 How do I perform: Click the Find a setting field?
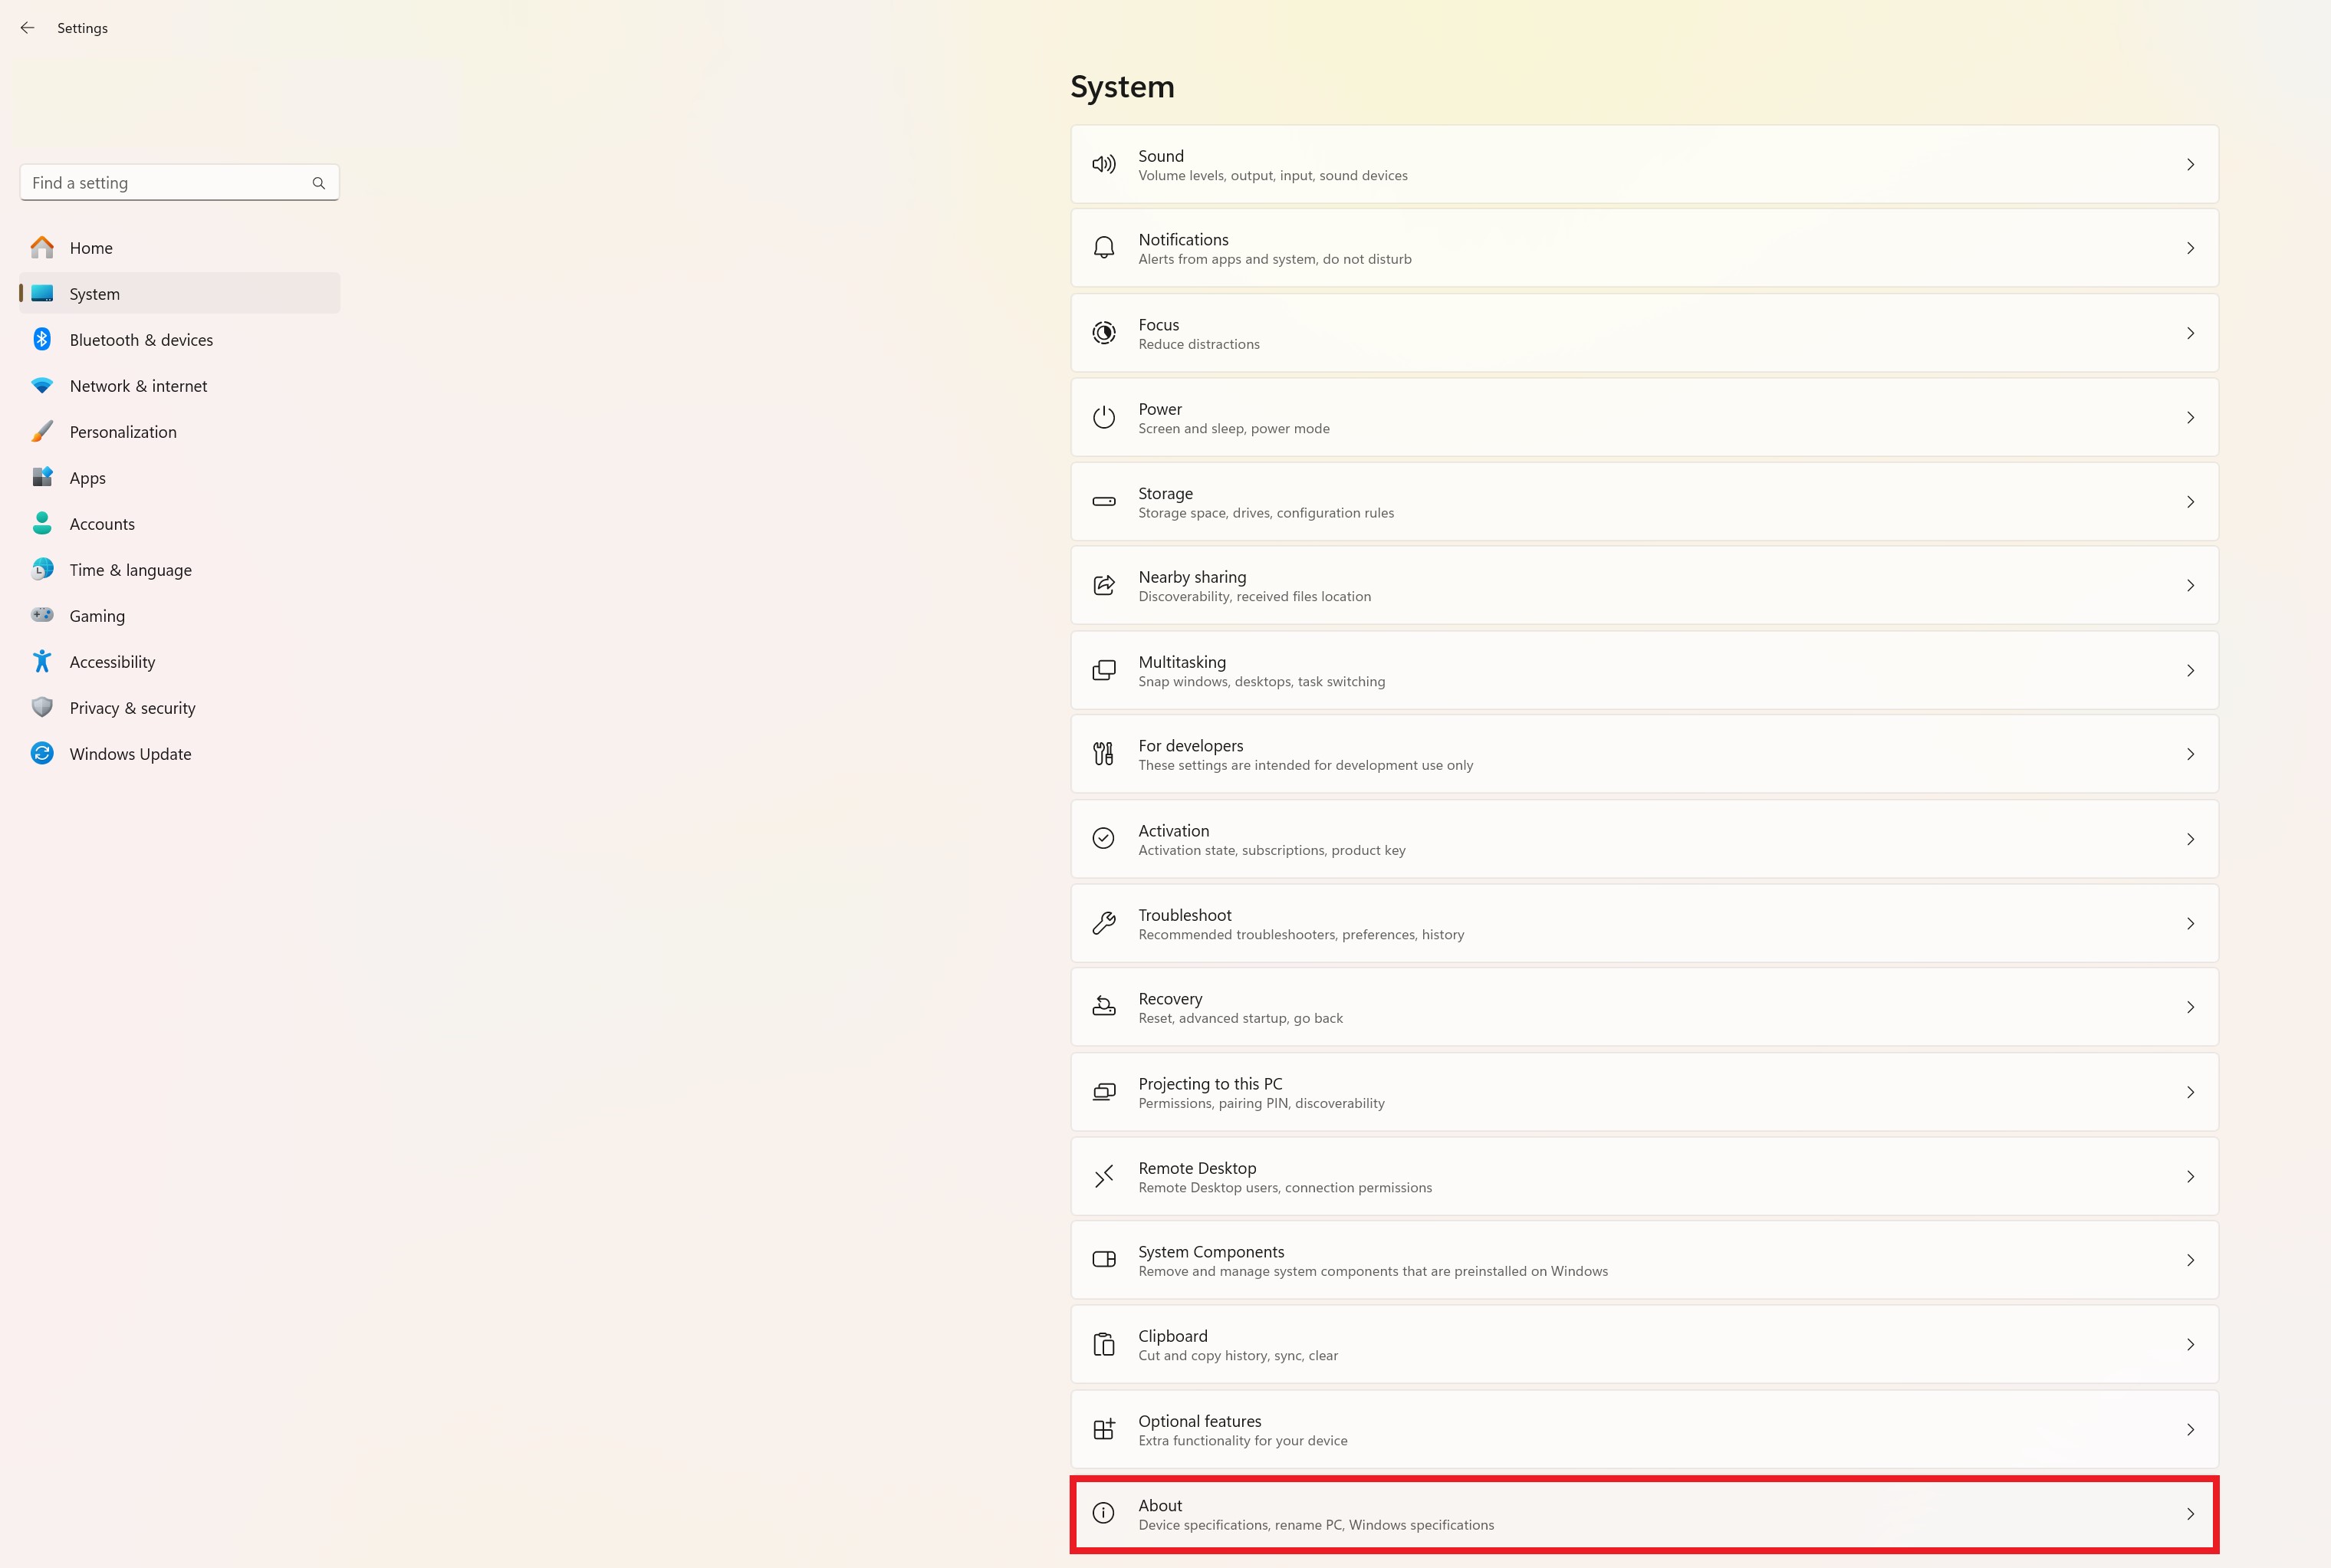[x=165, y=183]
